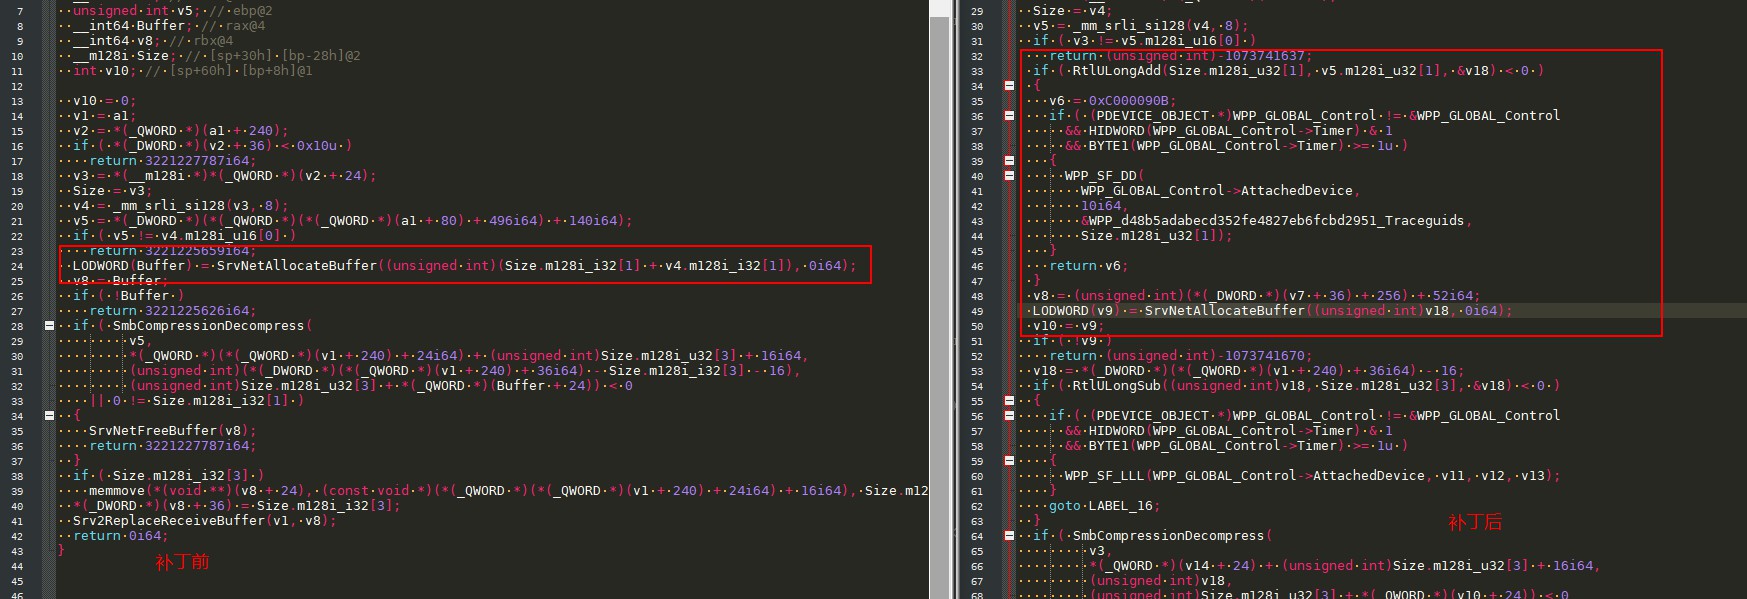The height and width of the screenshot is (599, 1747).
Task: Click the 'if (!Buffer)' line
Action: pos(128,295)
